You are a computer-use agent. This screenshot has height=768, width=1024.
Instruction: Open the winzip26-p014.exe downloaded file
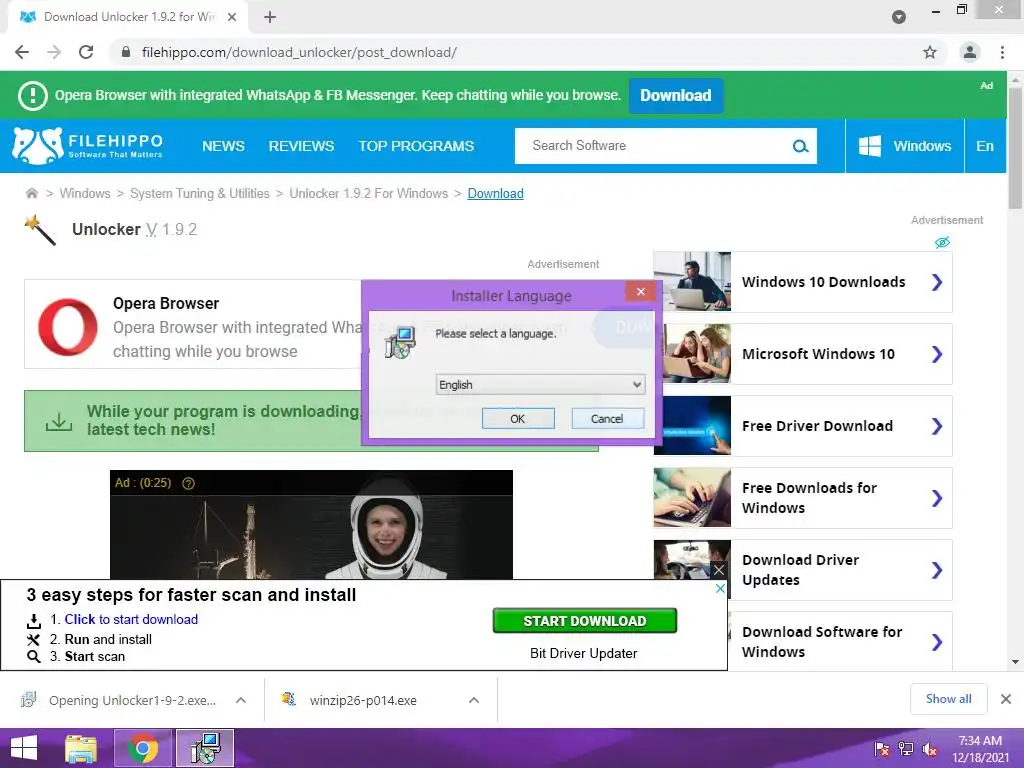coord(363,700)
